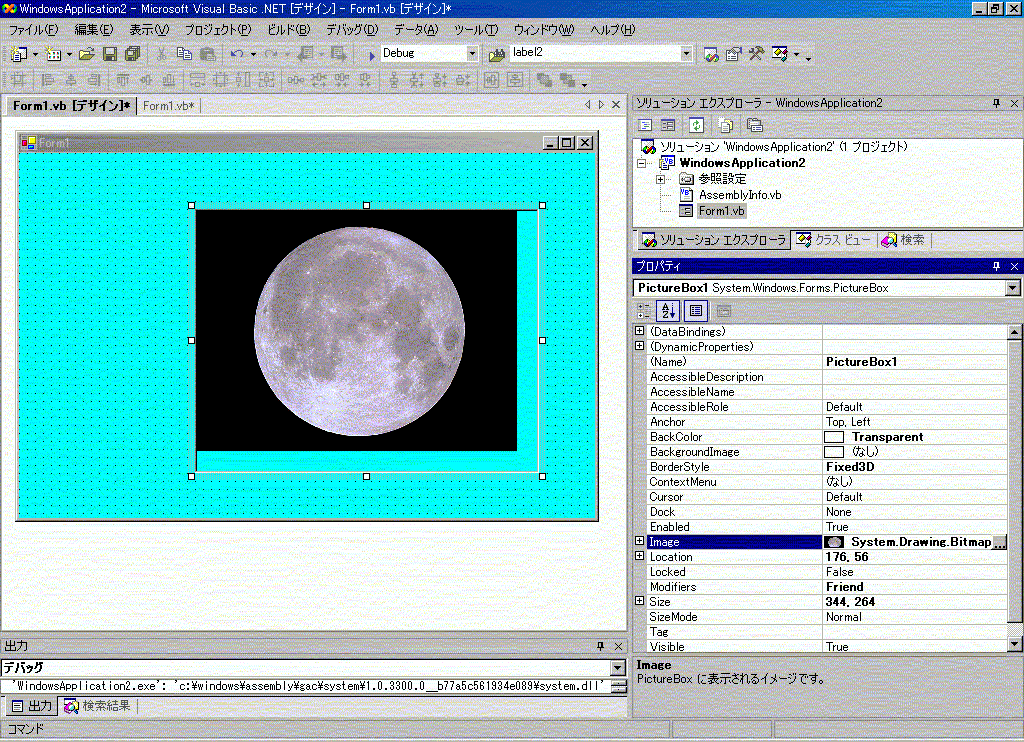Click the Image property bitmap thumbnail
This screenshot has width=1024, height=742.
coord(834,542)
